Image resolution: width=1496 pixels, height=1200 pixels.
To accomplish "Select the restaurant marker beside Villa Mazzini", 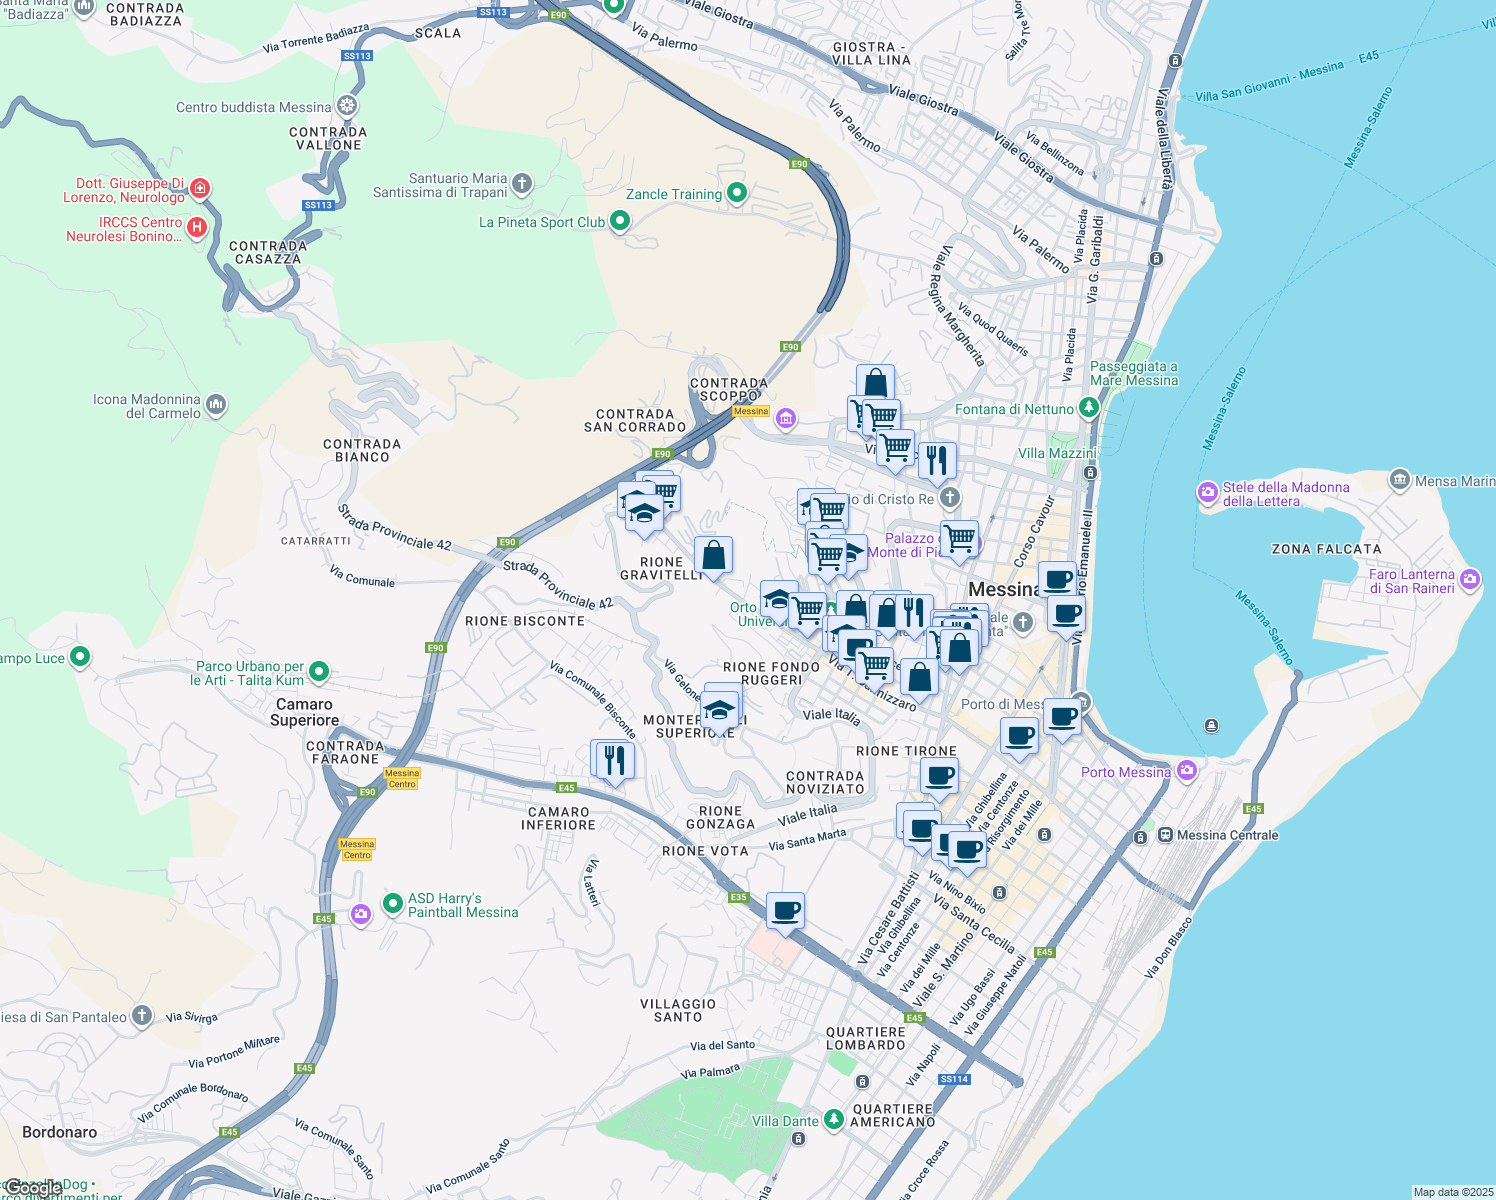I will (x=937, y=461).
